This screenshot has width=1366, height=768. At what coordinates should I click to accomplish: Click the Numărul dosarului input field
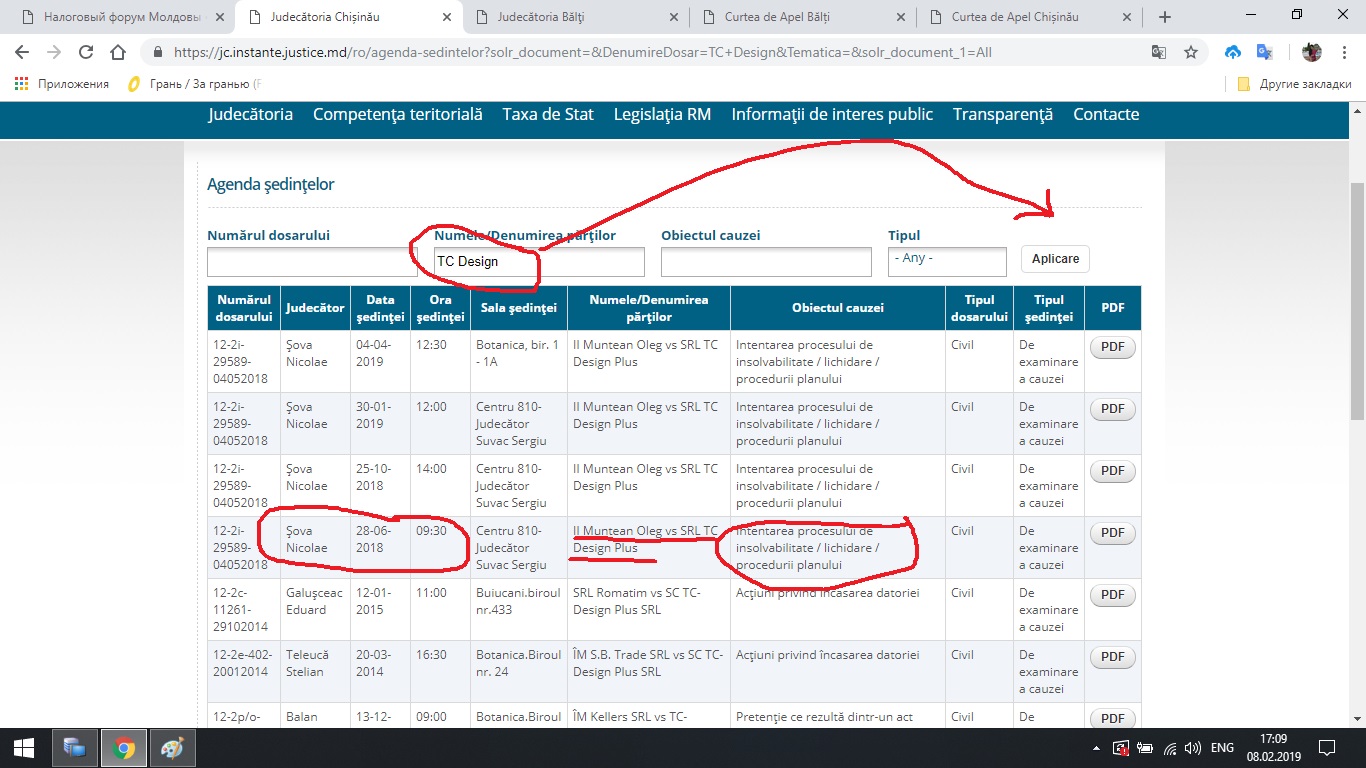312,262
